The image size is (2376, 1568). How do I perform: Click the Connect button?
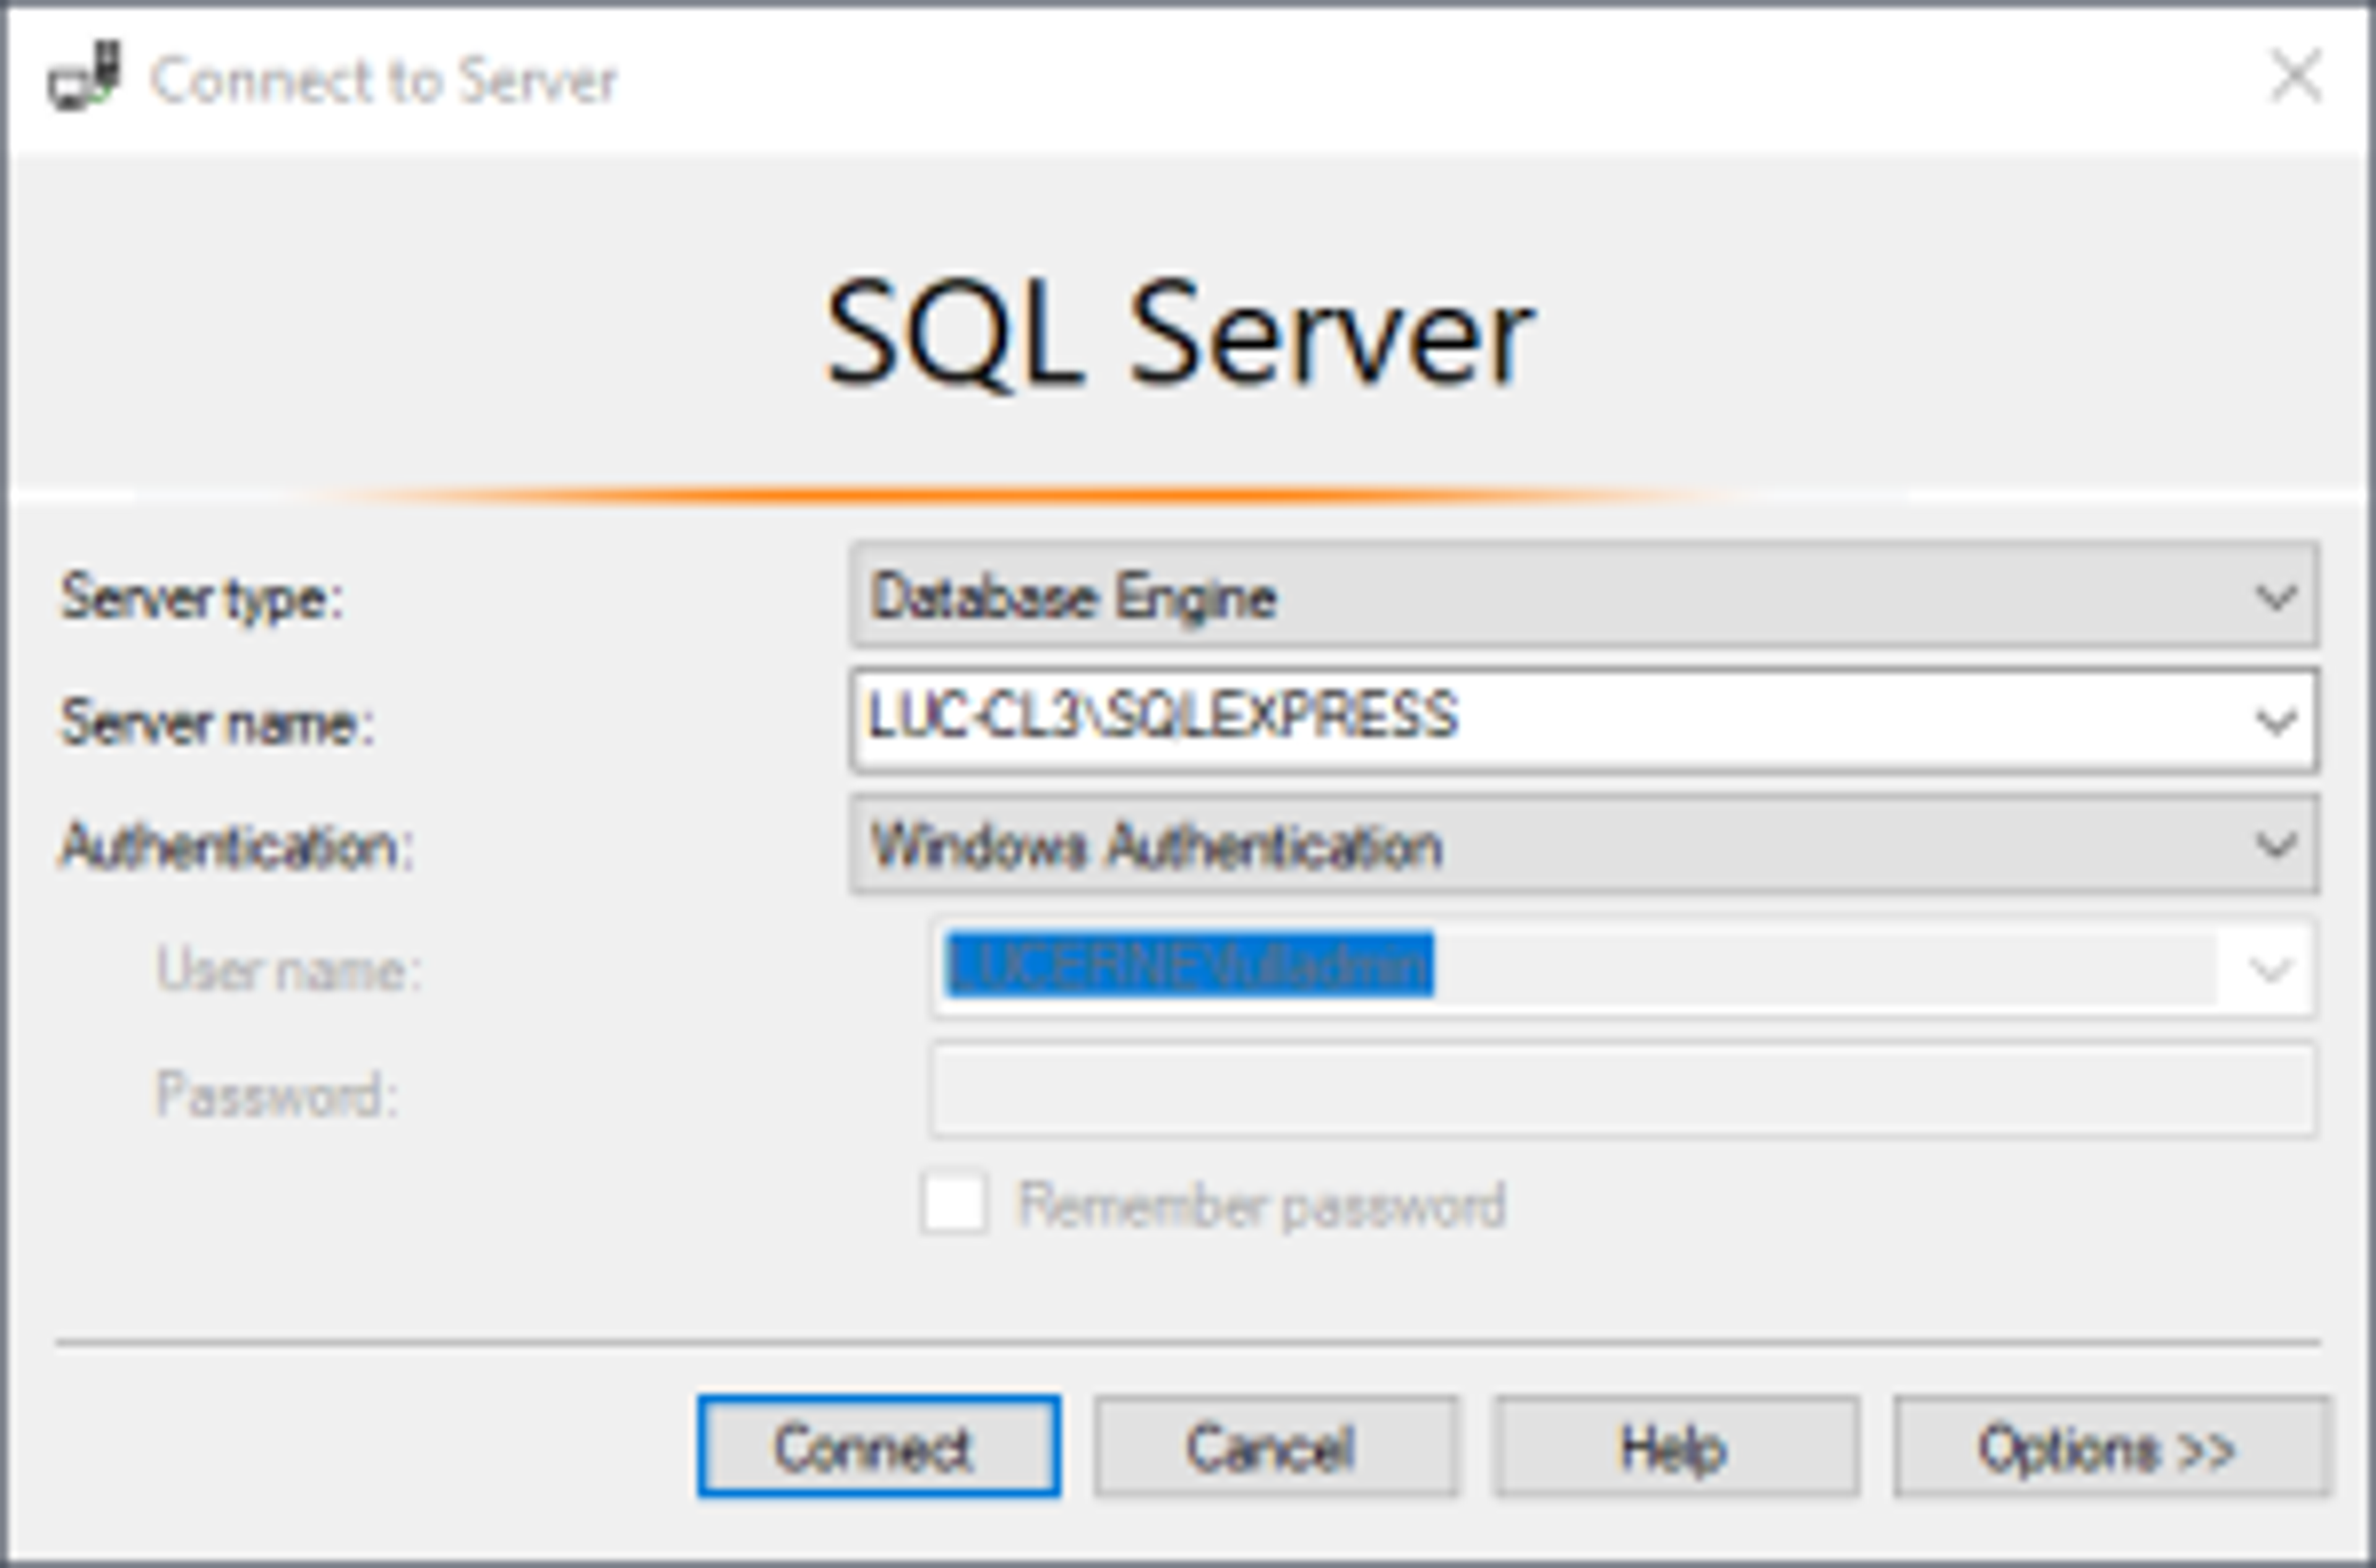click(879, 1447)
